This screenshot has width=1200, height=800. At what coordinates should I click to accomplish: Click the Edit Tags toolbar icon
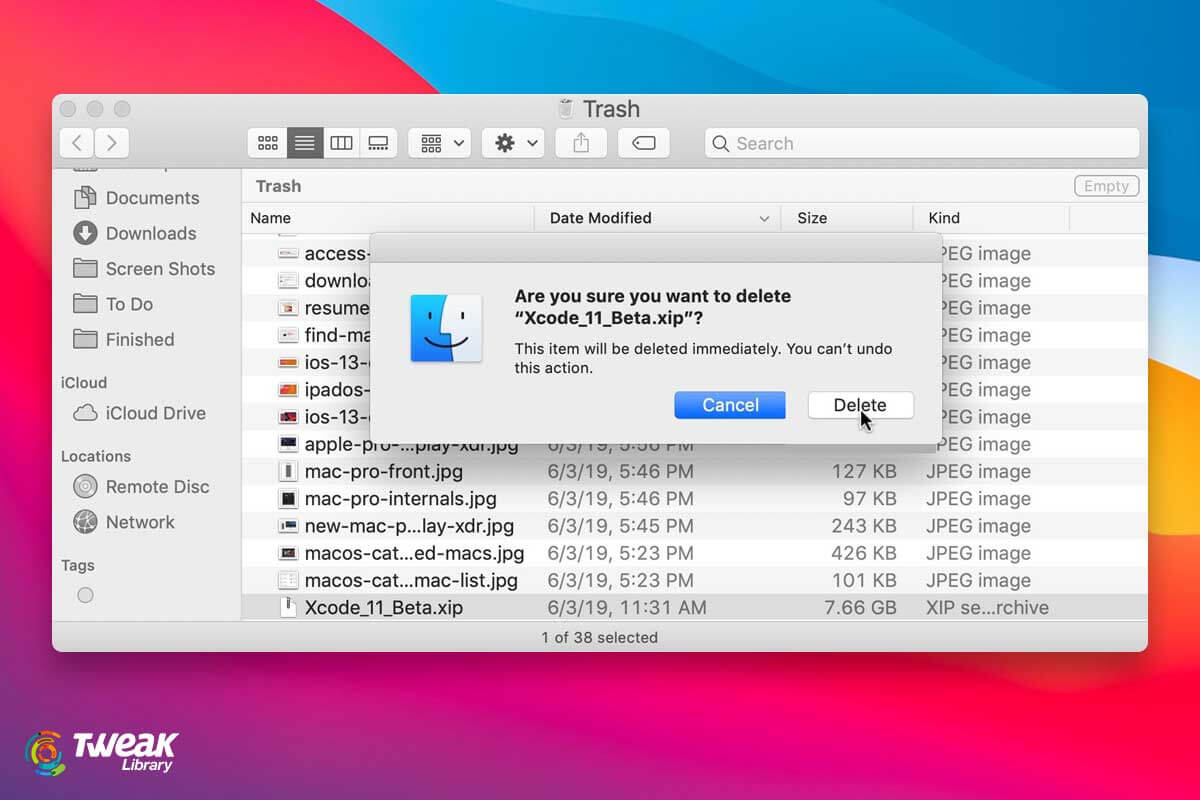pos(643,143)
